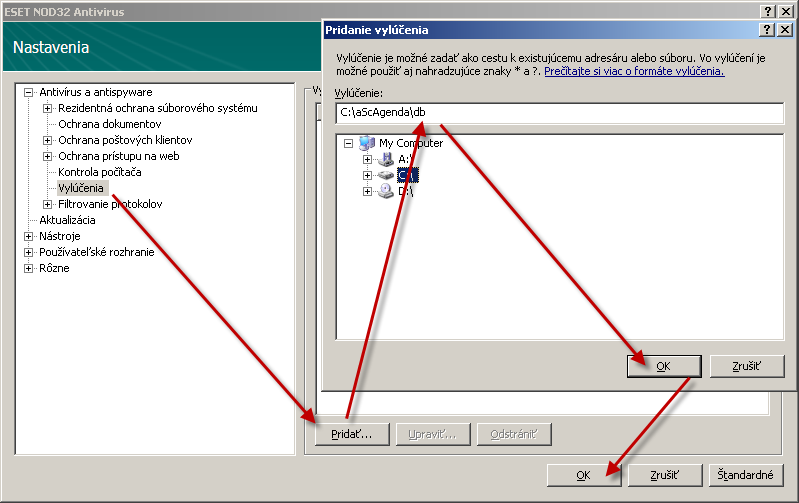Screen dimensions: 799x503
Task: Select the floppy drive A:\ icon
Action: click(x=386, y=160)
